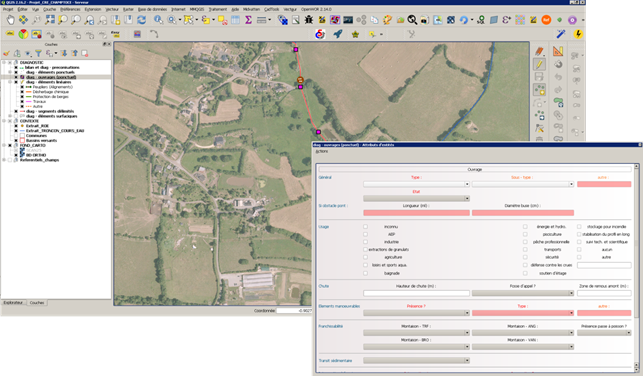Open the Traitement menu
643x376 pixels.
217,9
